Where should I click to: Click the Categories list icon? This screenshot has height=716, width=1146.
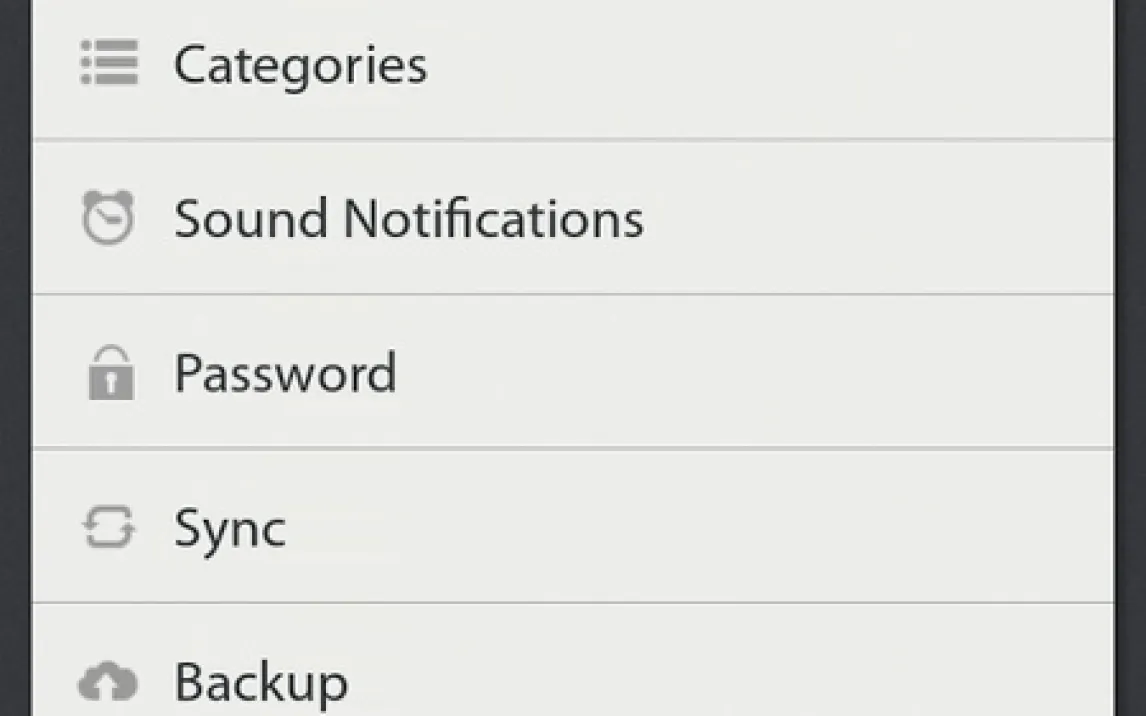pyautogui.click(x=108, y=64)
